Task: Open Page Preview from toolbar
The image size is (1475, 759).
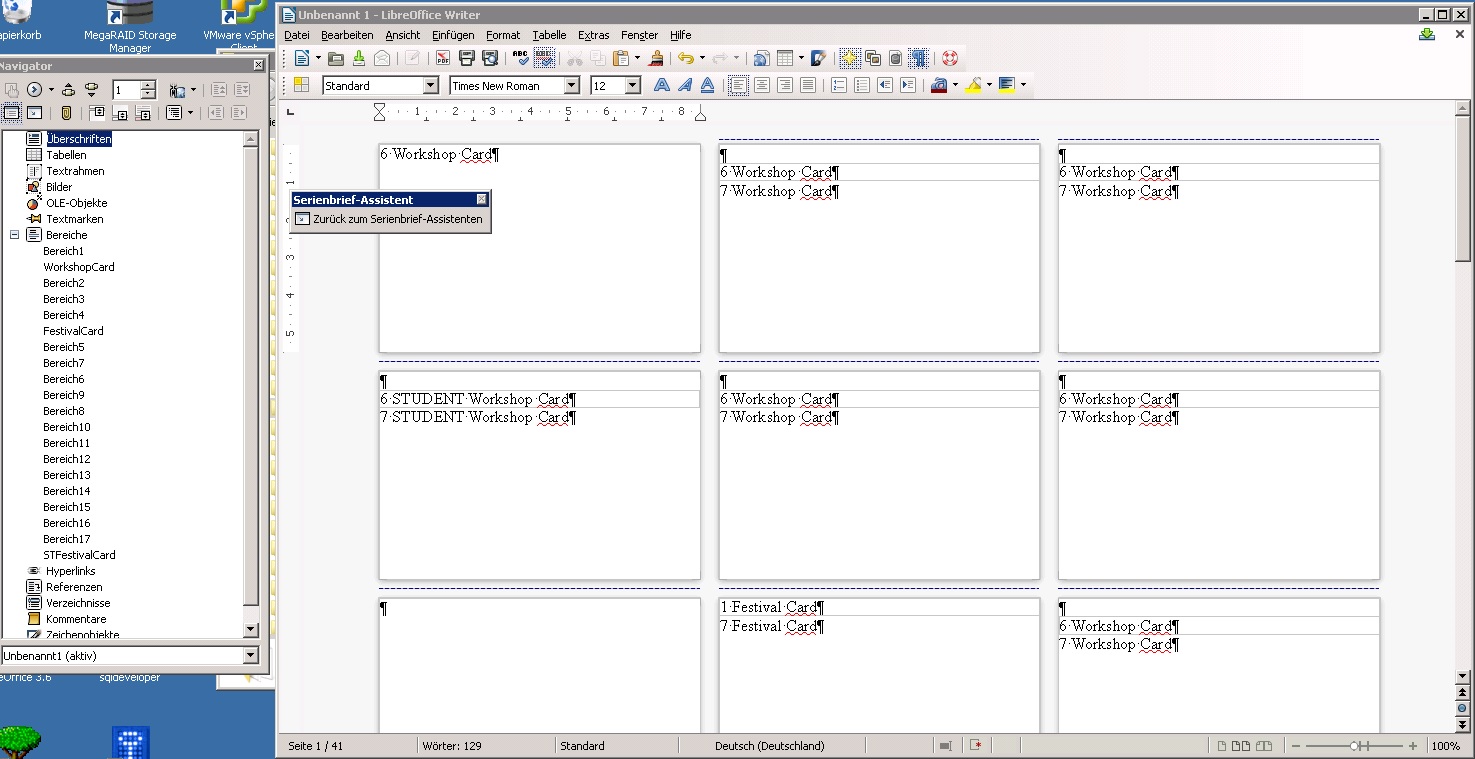Action: (x=490, y=58)
